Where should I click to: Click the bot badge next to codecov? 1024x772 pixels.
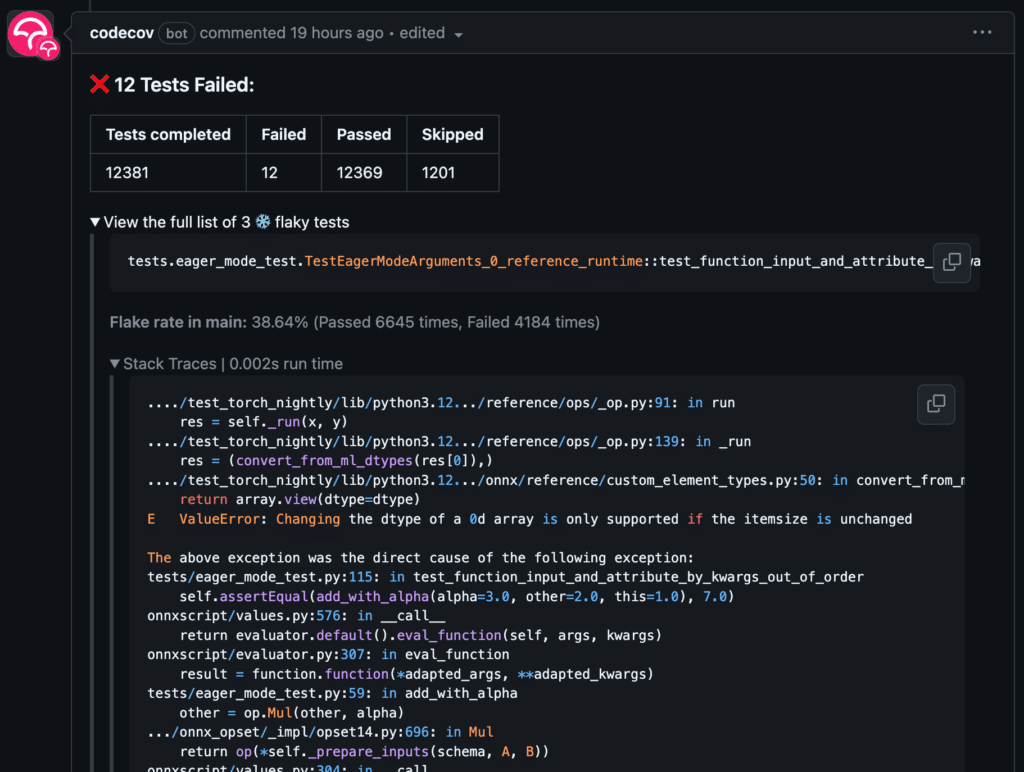coord(176,33)
